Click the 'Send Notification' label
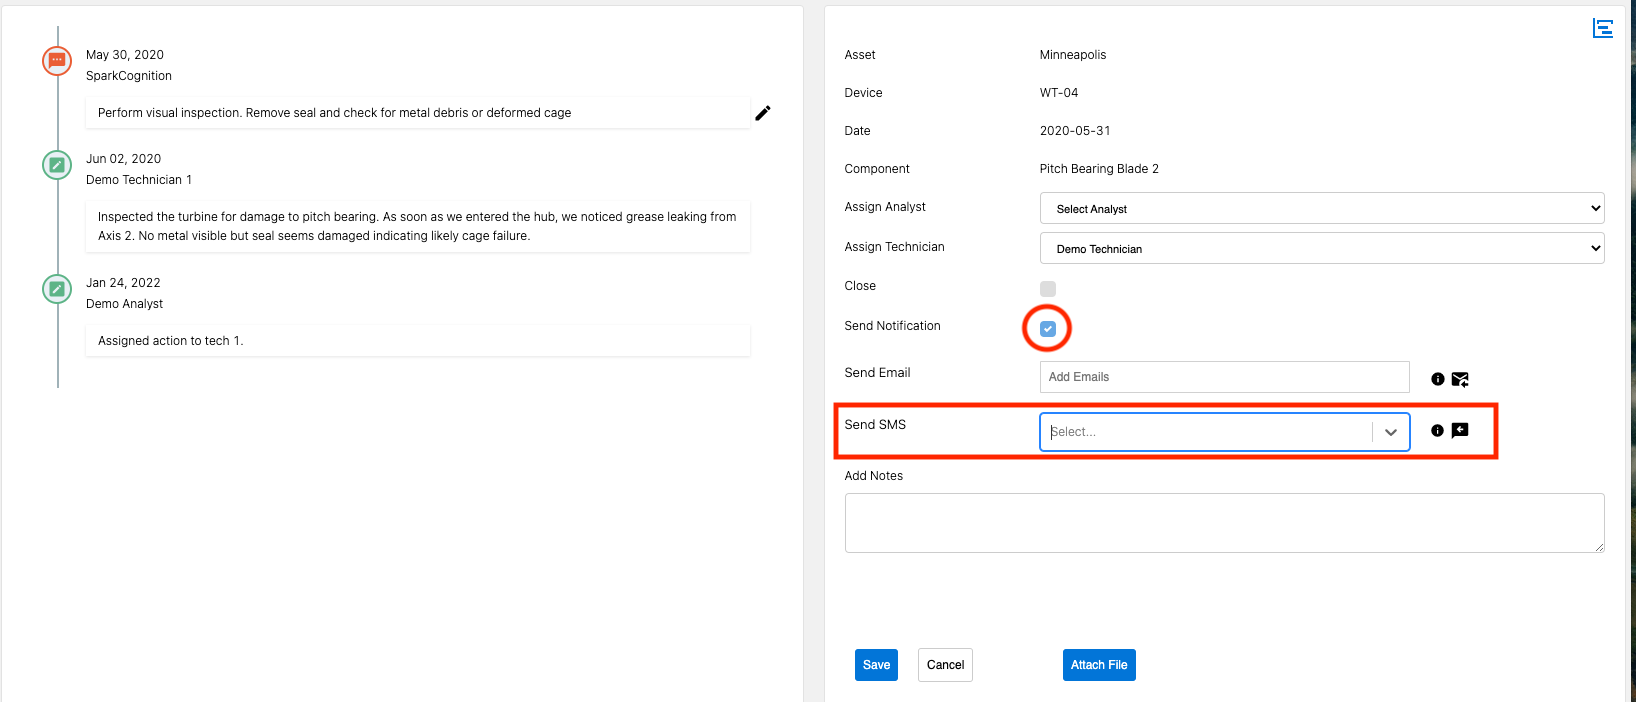The height and width of the screenshot is (702, 1636). click(x=893, y=326)
